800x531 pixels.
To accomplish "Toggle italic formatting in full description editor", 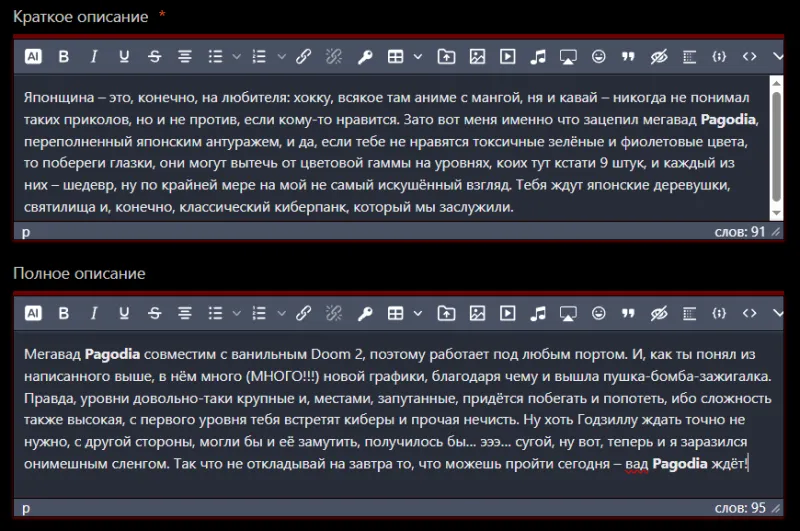I will click(94, 313).
